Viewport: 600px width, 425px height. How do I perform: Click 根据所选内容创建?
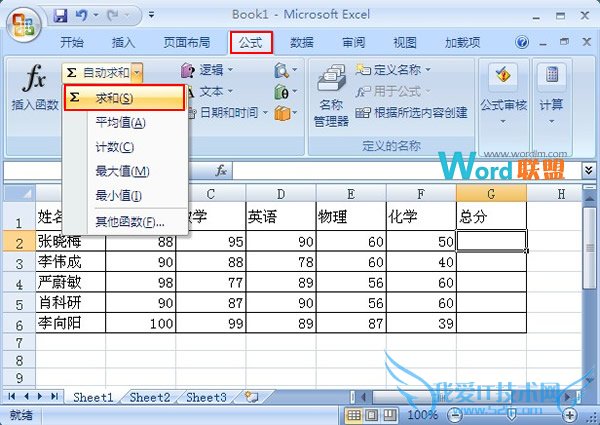(411, 112)
